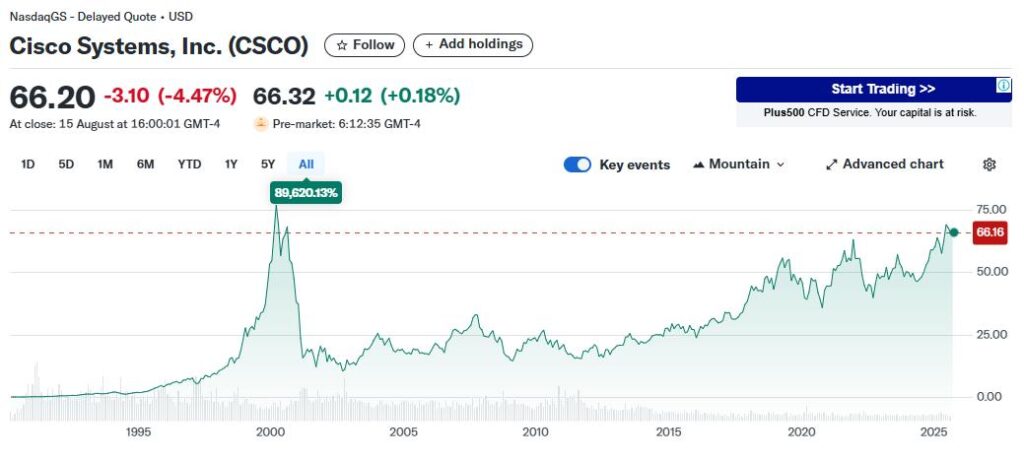Image resolution: width=1024 pixels, height=460 pixels.
Task: Click the expand arrows icon beside Advanced chart
Action: pos(831,164)
